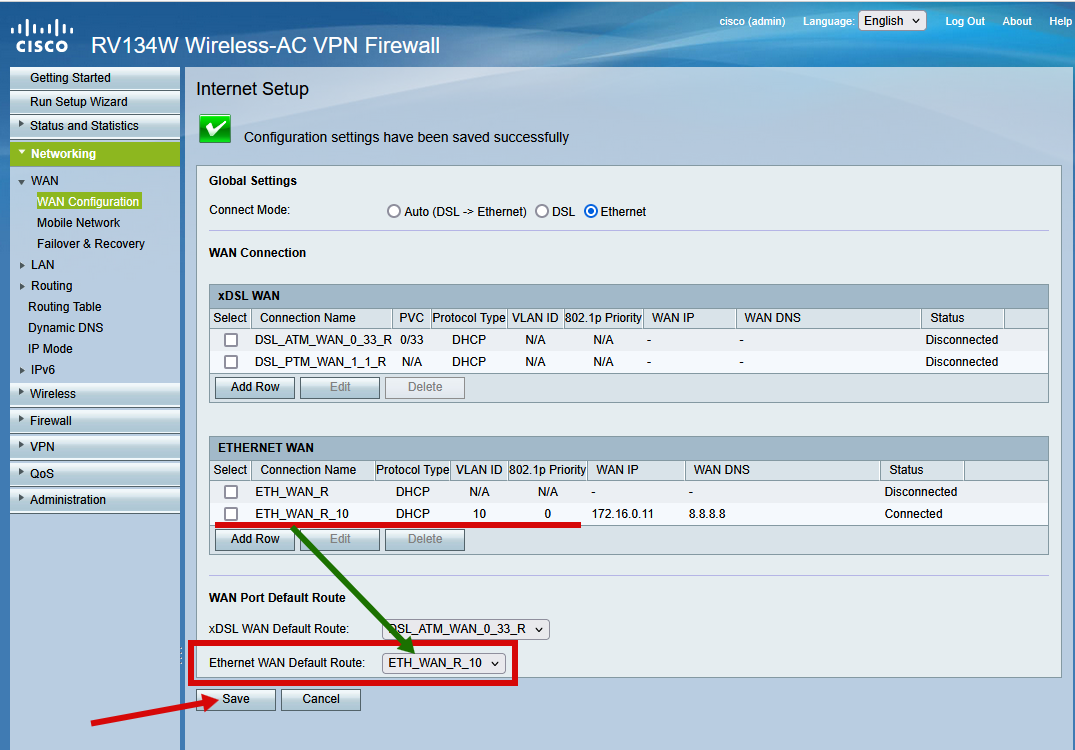This screenshot has height=750, width=1075.
Task: Click the Save button
Action: click(x=236, y=699)
